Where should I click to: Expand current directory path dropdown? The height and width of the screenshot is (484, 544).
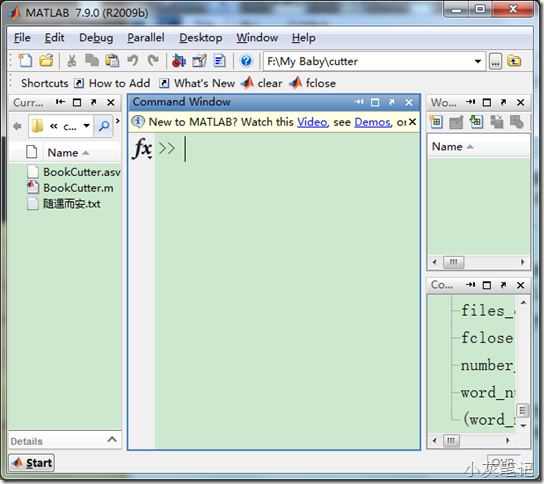(478, 61)
